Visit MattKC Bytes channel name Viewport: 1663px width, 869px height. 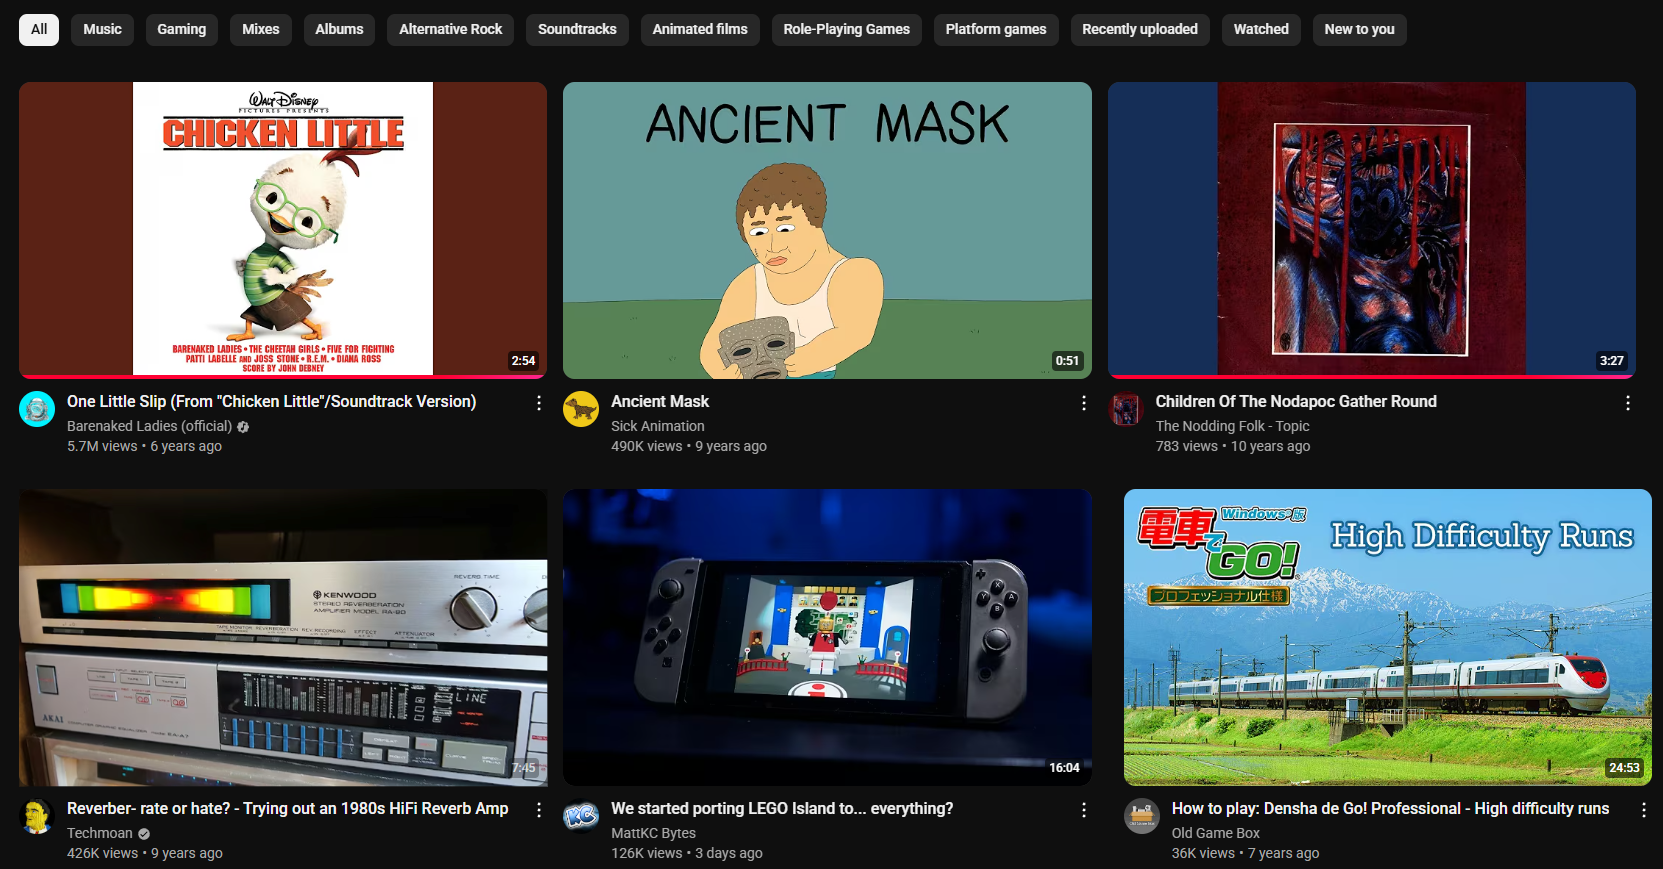pyautogui.click(x=653, y=833)
